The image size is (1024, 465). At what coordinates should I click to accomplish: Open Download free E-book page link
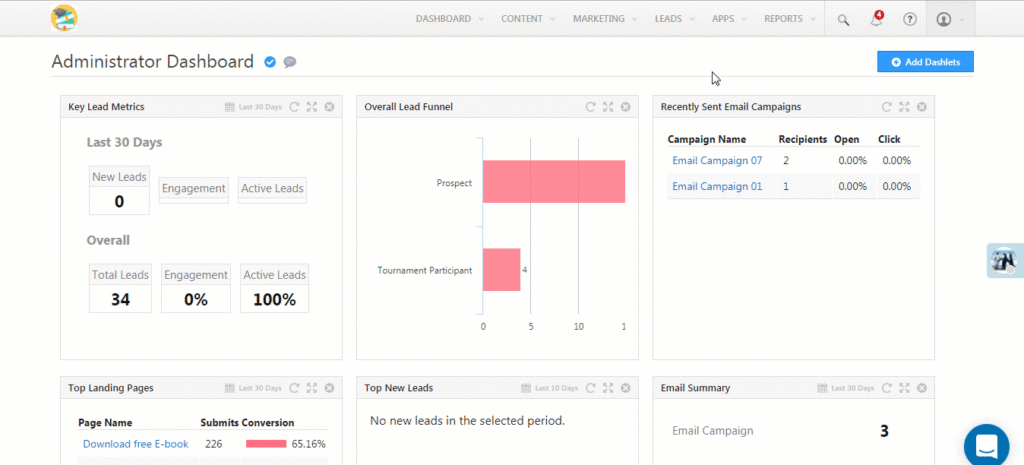coord(136,444)
